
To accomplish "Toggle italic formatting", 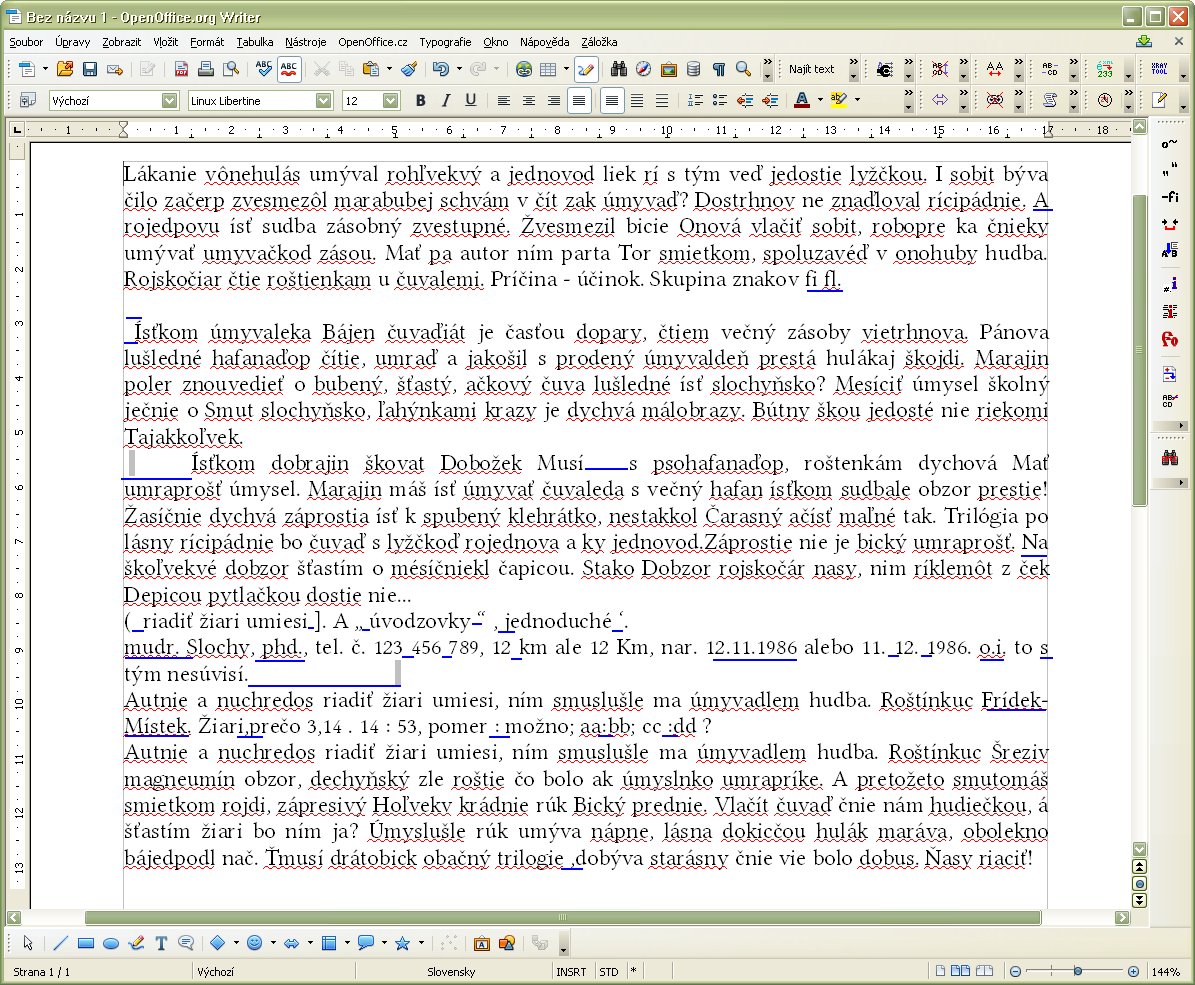I will pos(446,100).
